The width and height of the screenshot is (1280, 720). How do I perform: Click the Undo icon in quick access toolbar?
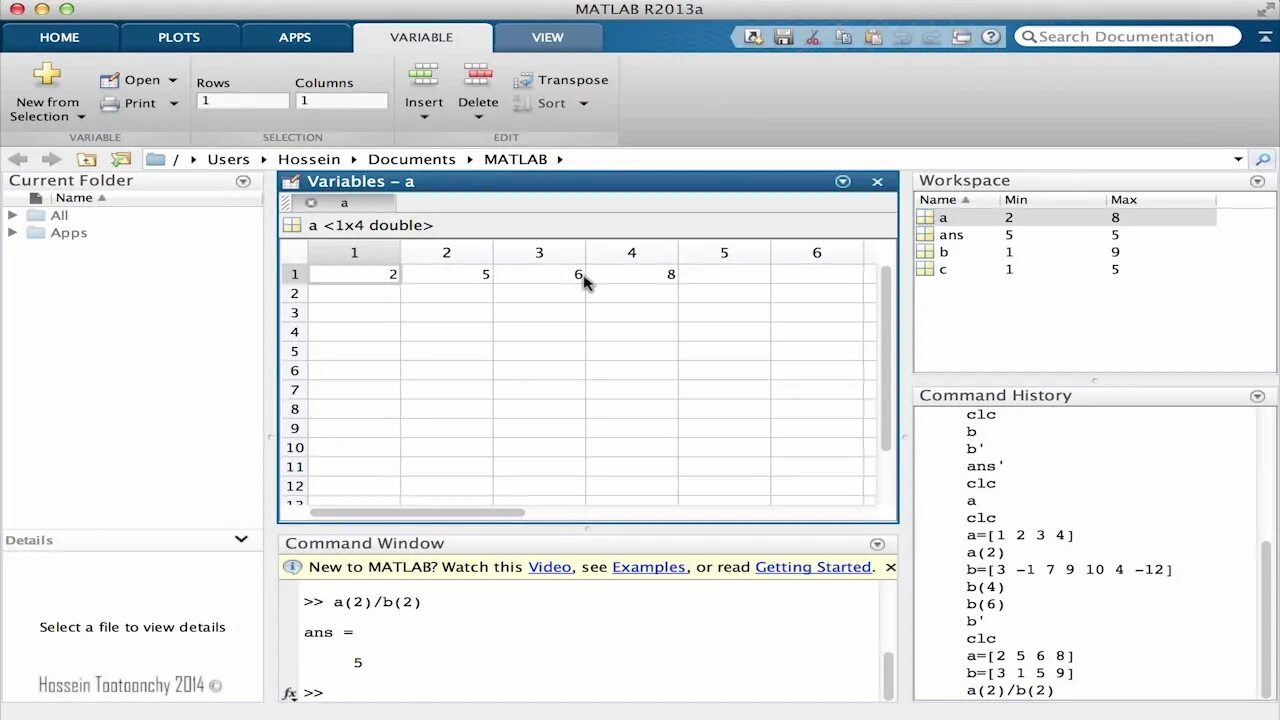(x=902, y=37)
